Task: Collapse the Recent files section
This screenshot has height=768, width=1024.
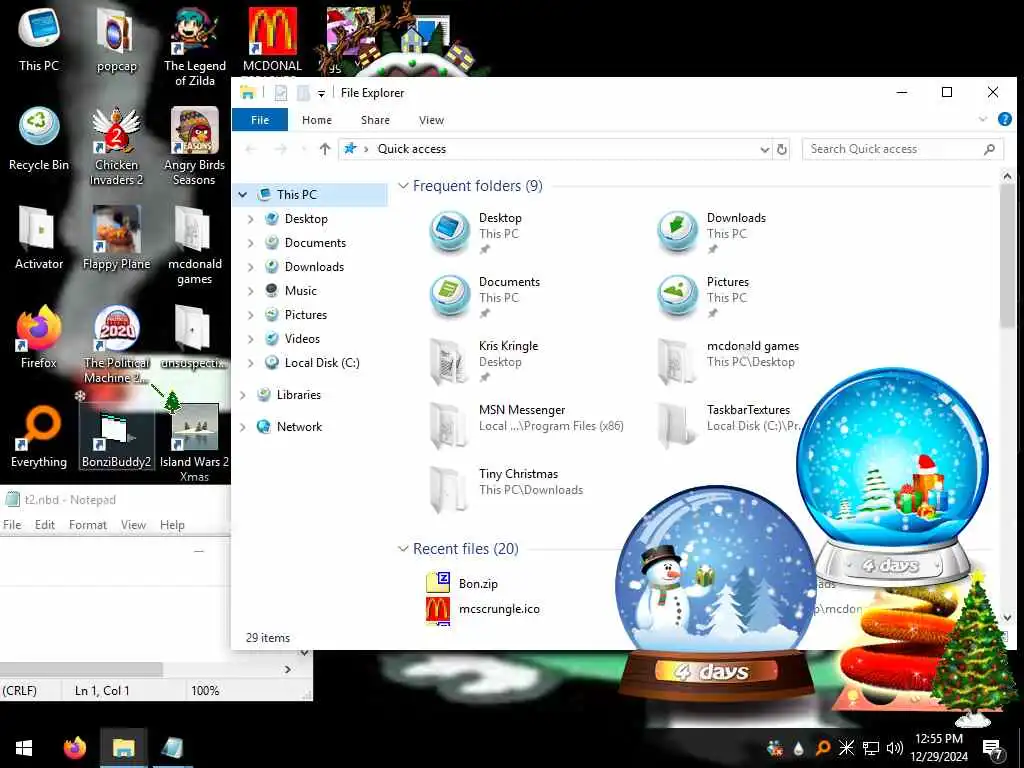Action: pyautogui.click(x=404, y=549)
